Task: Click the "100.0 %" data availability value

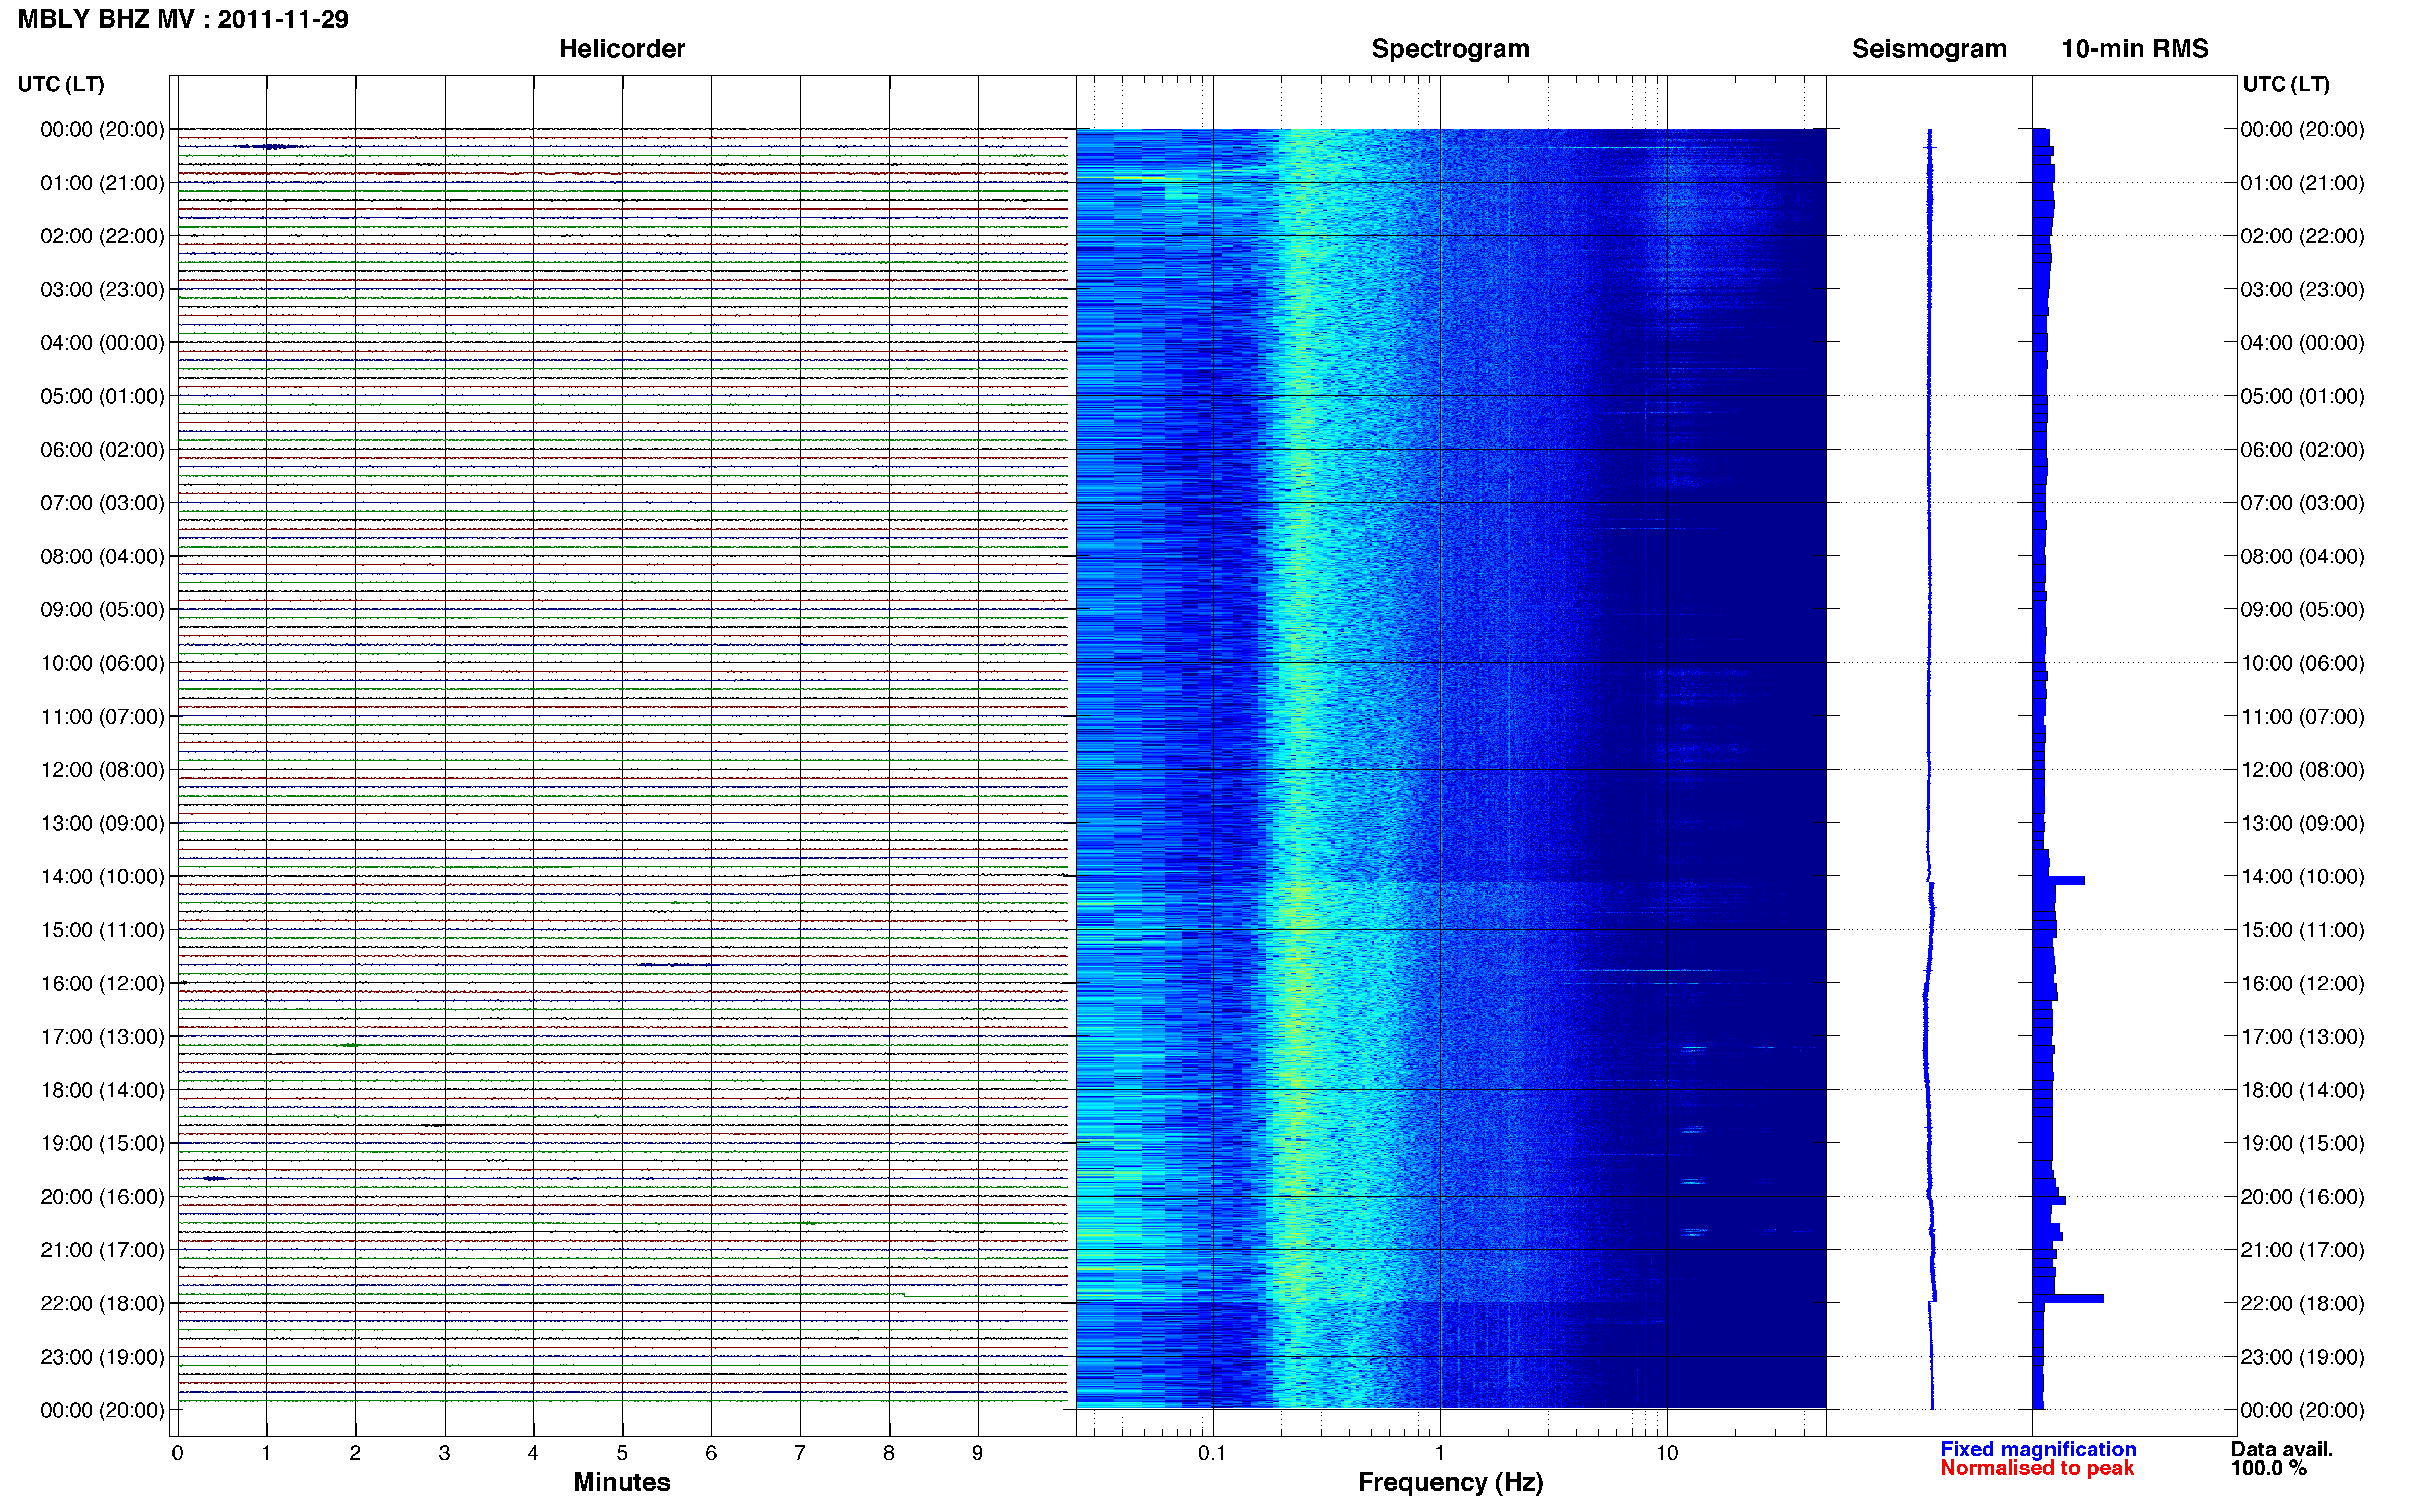Action: (2268, 1468)
